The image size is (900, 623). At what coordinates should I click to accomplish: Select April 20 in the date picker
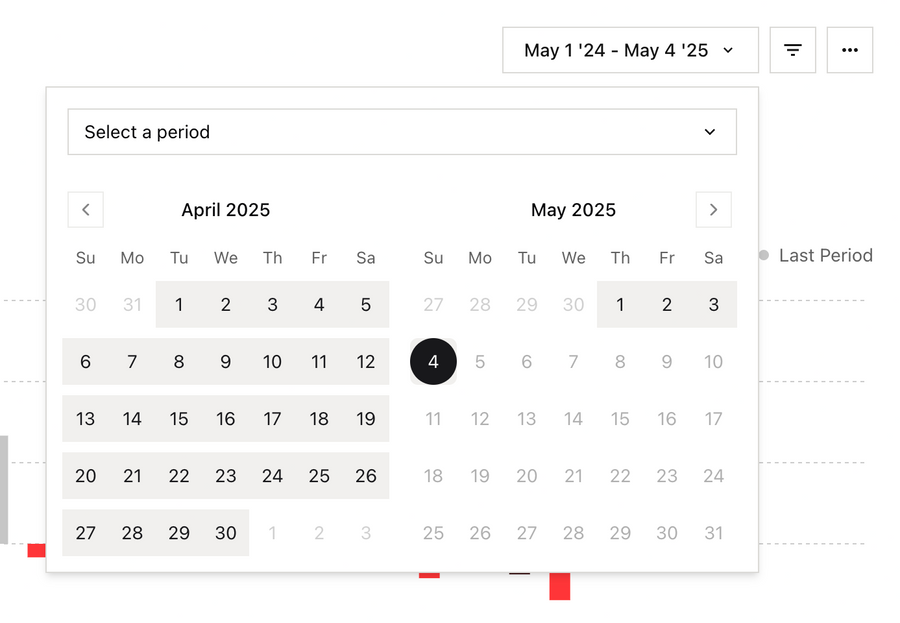85,476
